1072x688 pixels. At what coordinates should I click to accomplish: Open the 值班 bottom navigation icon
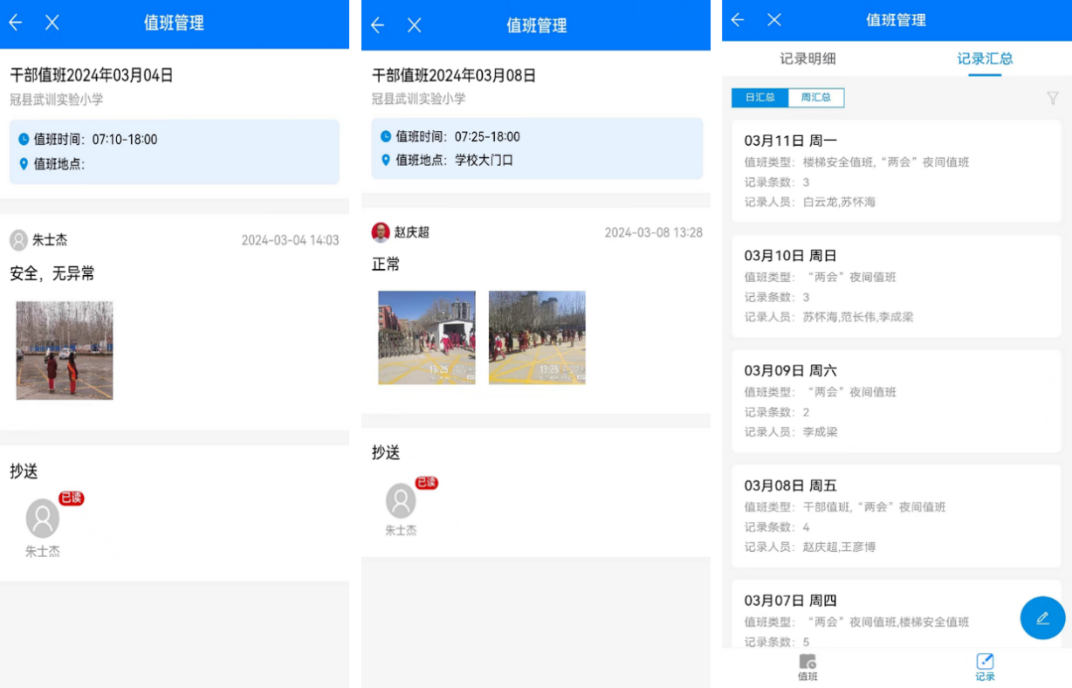click(807, 667)
